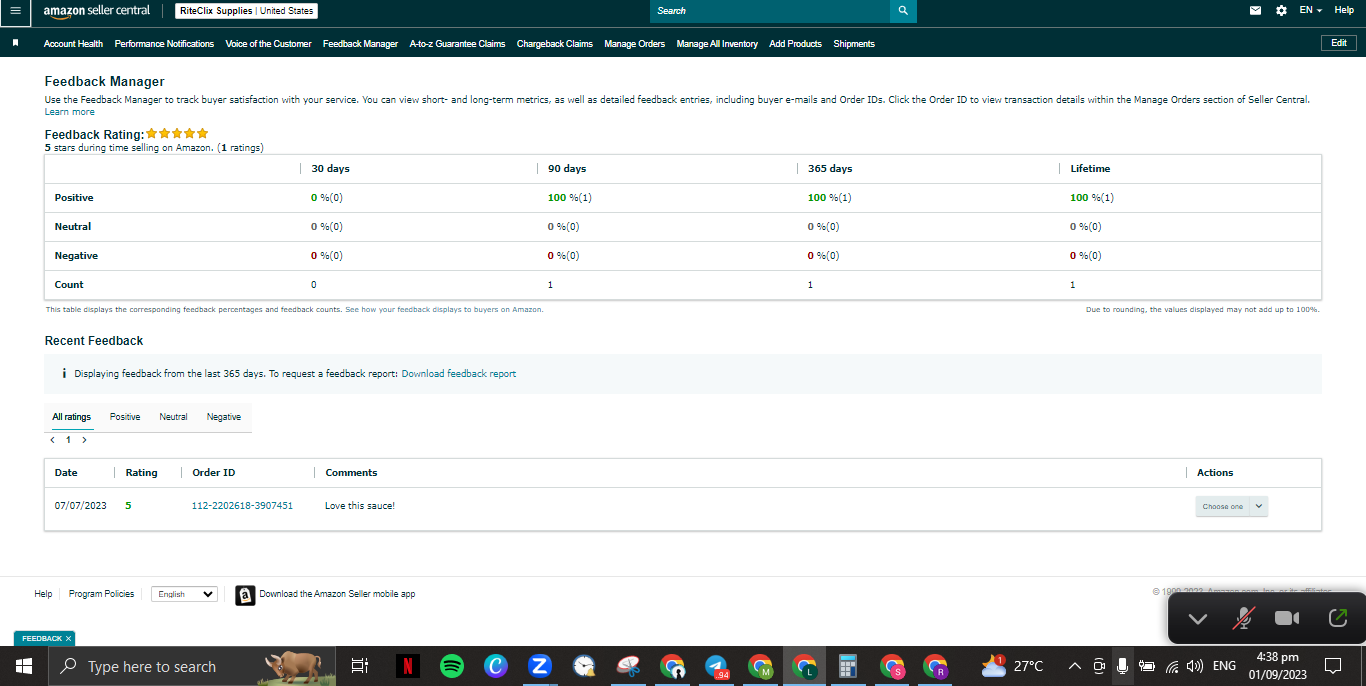Click the Choose one action button

(1223, 507)
